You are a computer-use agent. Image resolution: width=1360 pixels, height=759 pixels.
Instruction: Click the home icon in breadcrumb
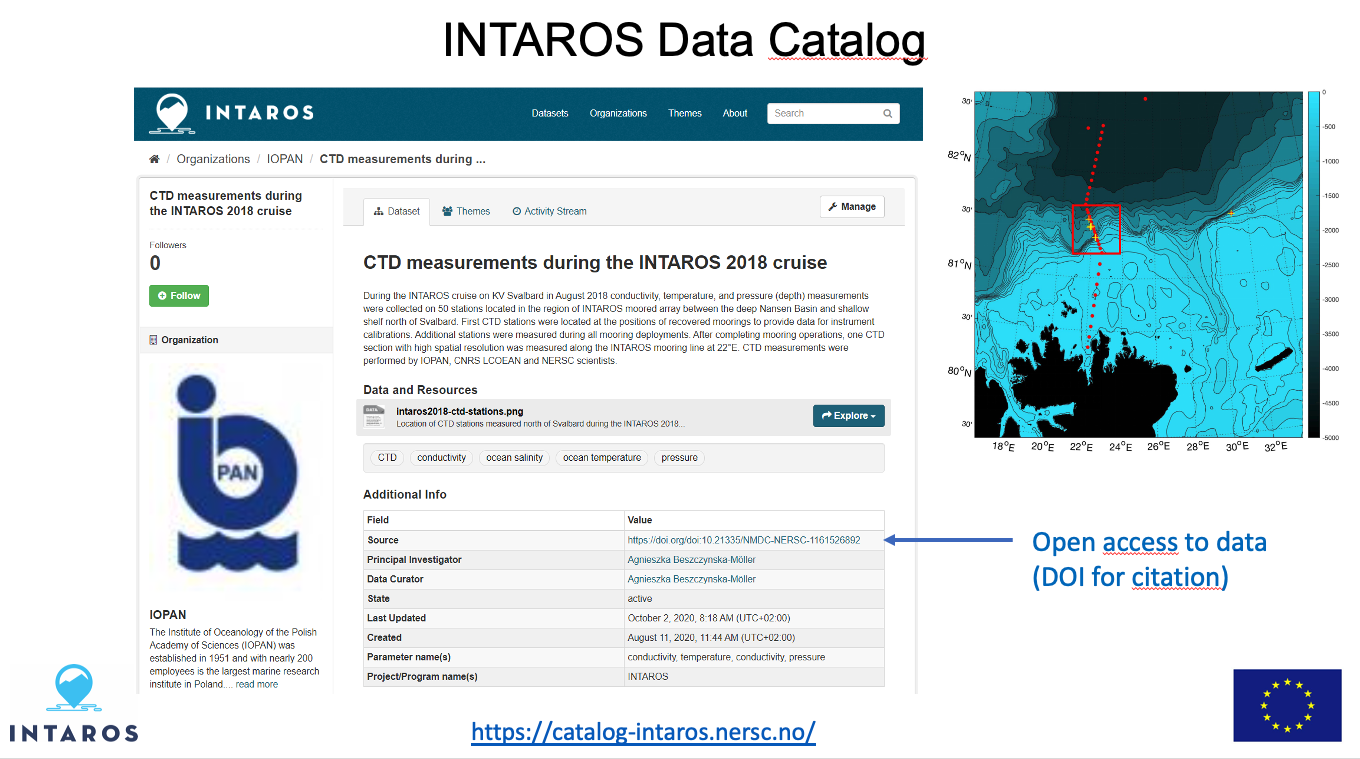154,159
